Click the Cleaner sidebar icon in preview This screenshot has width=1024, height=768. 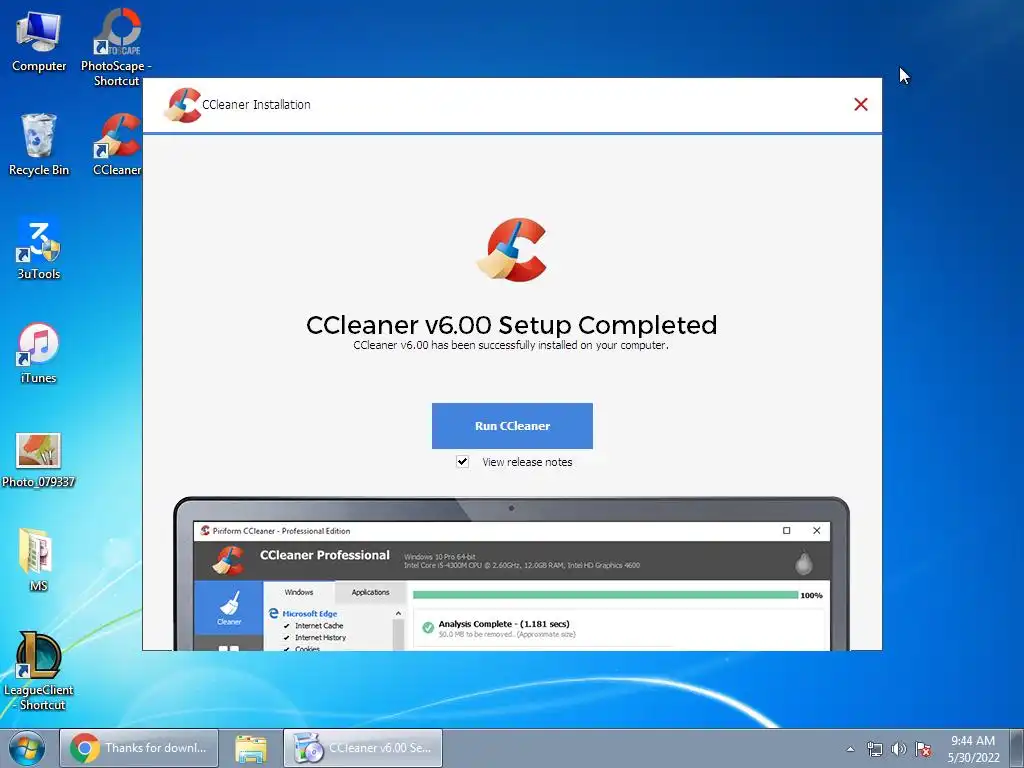tap(229, 608)
